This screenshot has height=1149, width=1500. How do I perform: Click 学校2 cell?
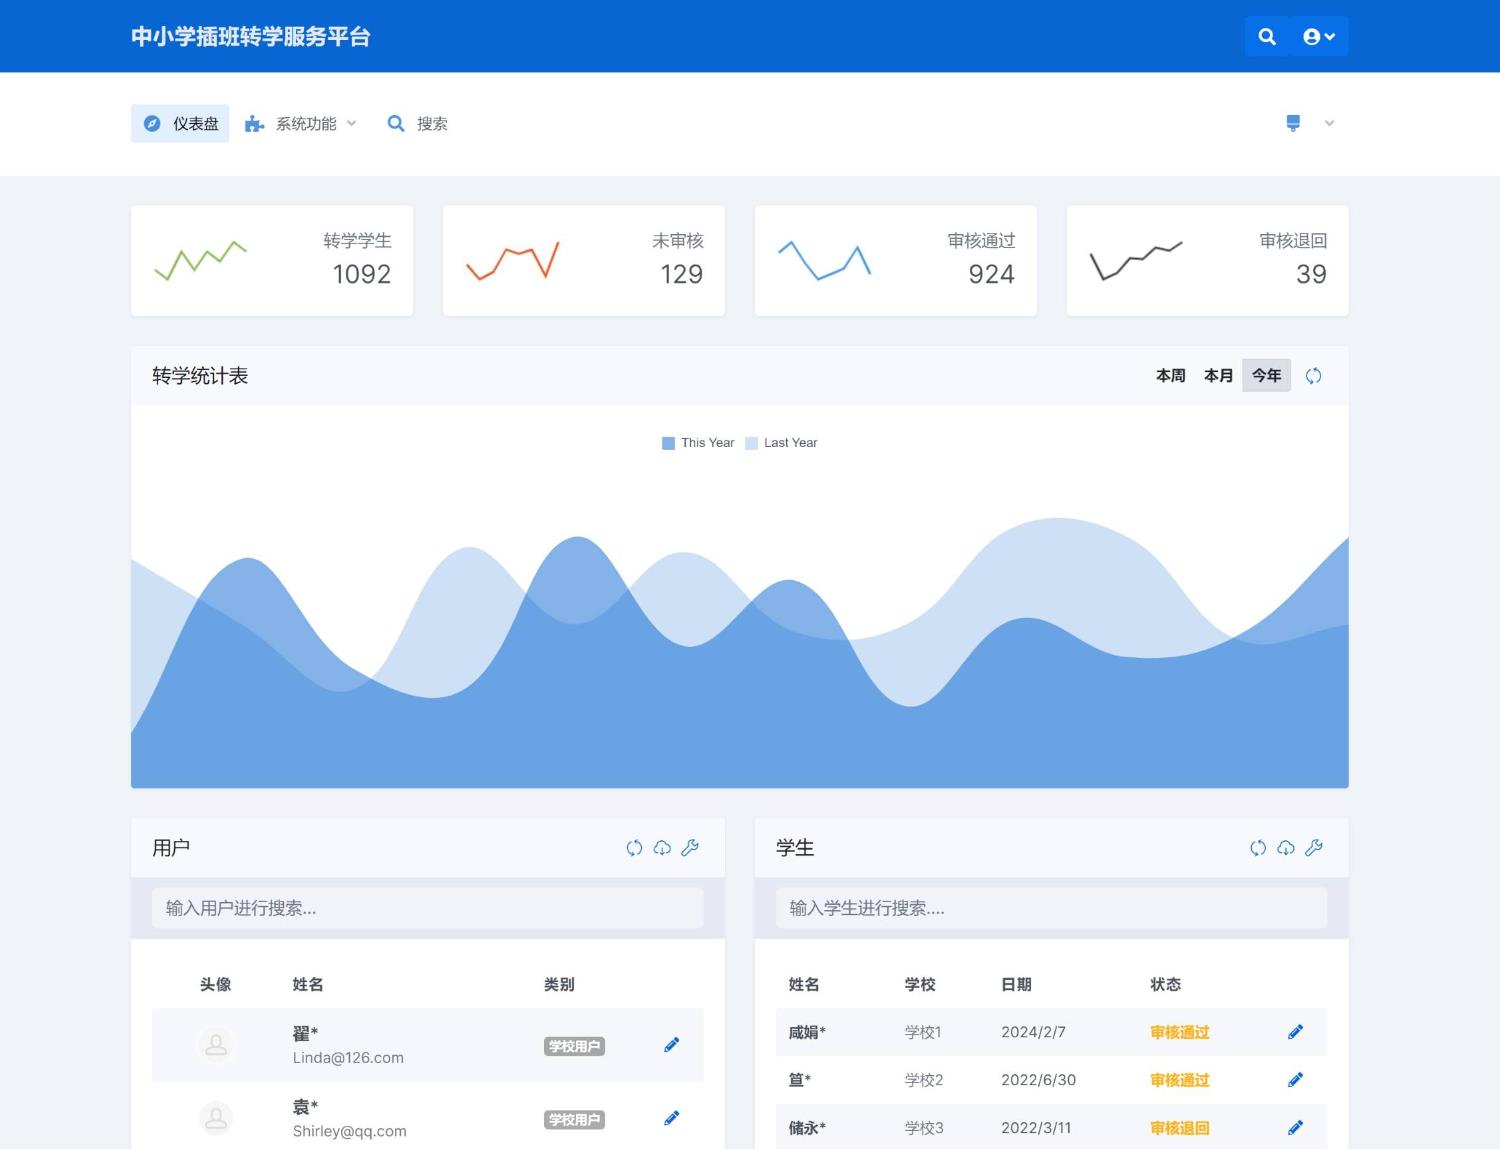click(x=924, y=1080)
